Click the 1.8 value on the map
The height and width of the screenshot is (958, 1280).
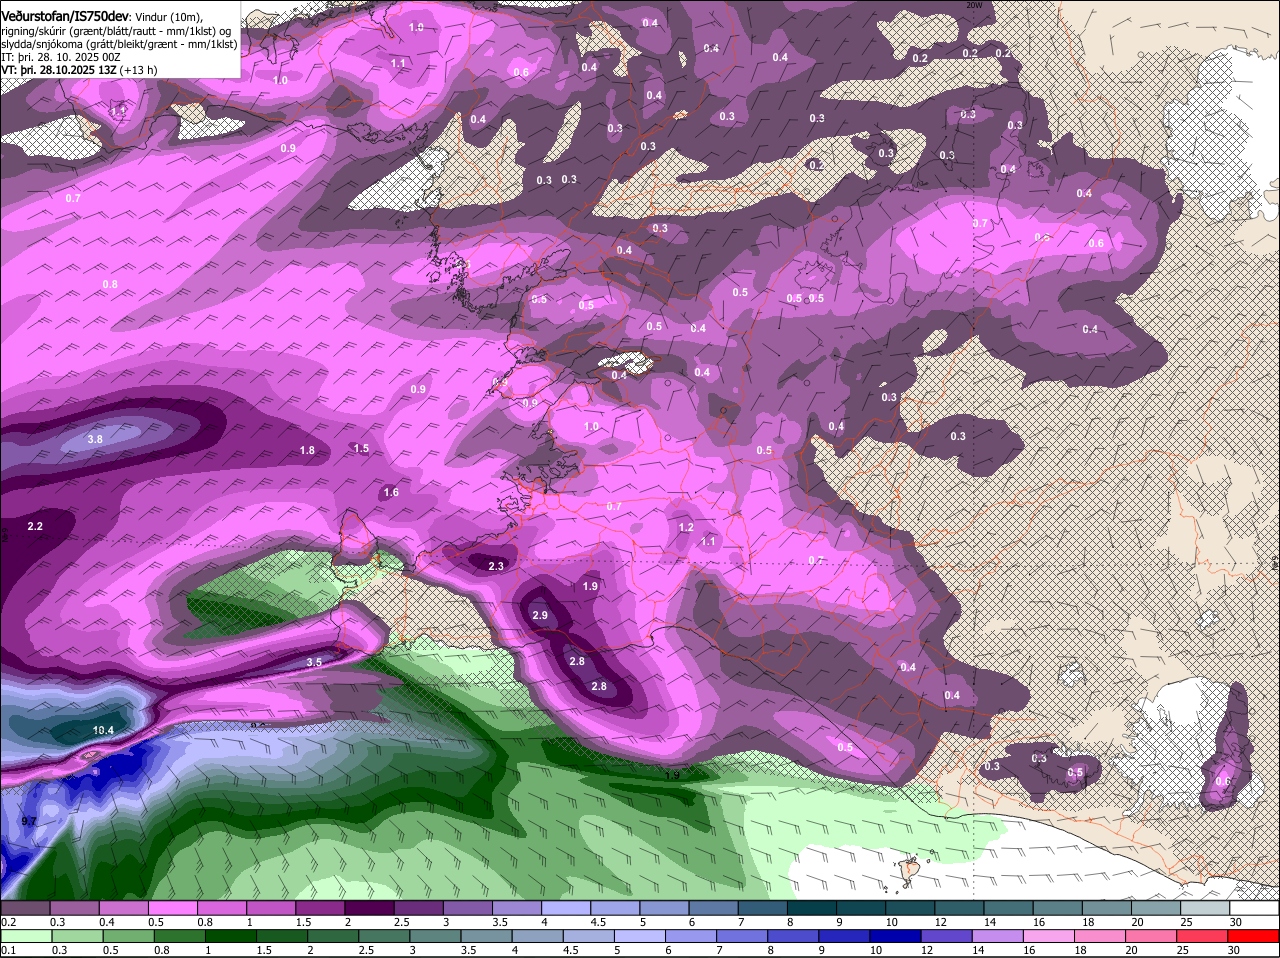(307, 451)
